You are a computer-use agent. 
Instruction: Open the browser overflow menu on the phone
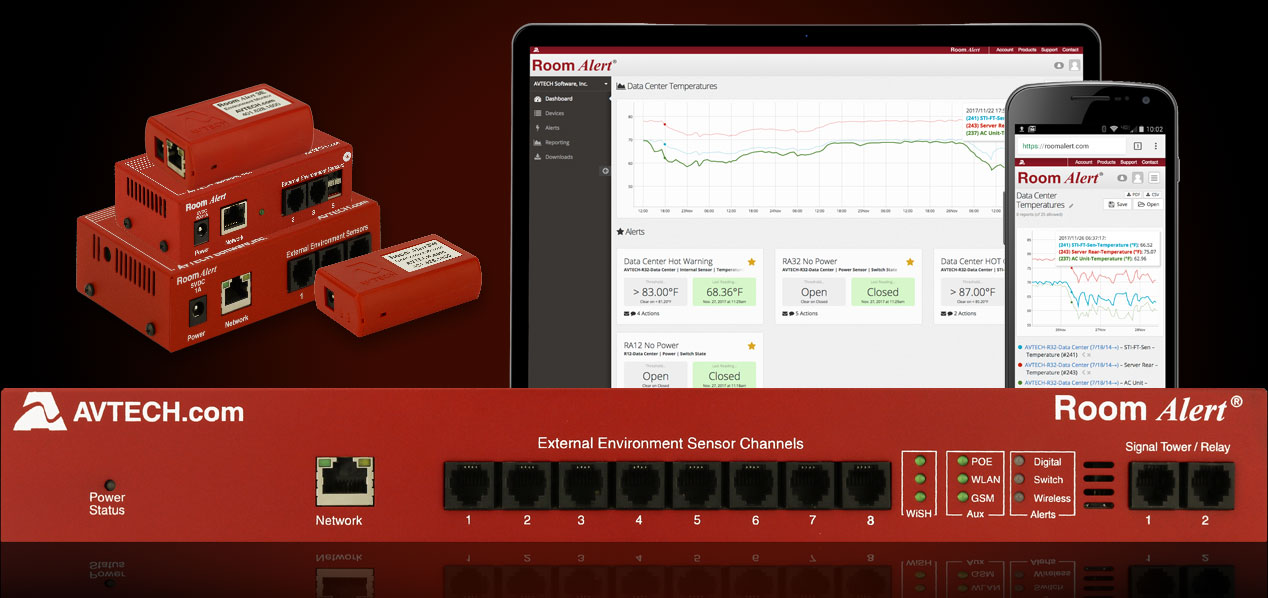pos(1155,146)
